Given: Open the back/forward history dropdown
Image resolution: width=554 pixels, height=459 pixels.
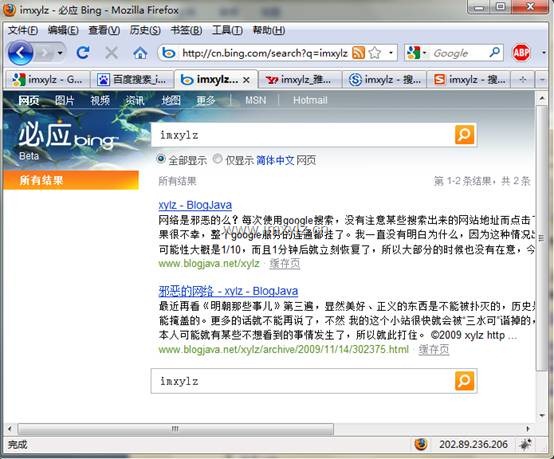Looking at the screenshot, I should click(60, 53).
